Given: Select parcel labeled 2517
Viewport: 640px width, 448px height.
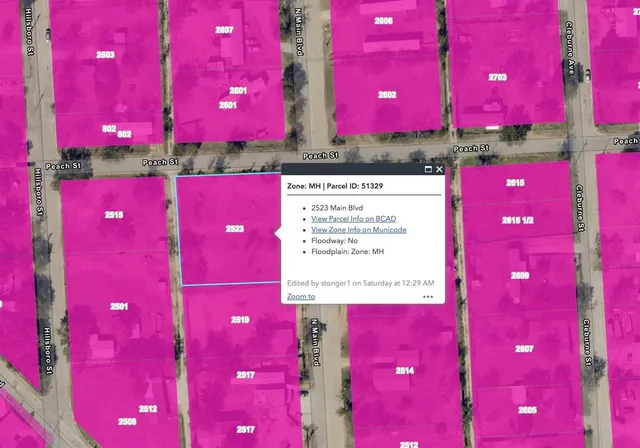Looking at the screenshot, I should click(x=245, y=374).
